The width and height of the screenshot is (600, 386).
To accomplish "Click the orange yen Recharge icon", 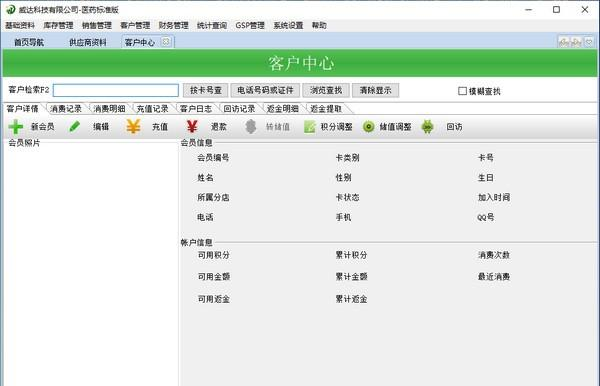I will click(133, 127).
